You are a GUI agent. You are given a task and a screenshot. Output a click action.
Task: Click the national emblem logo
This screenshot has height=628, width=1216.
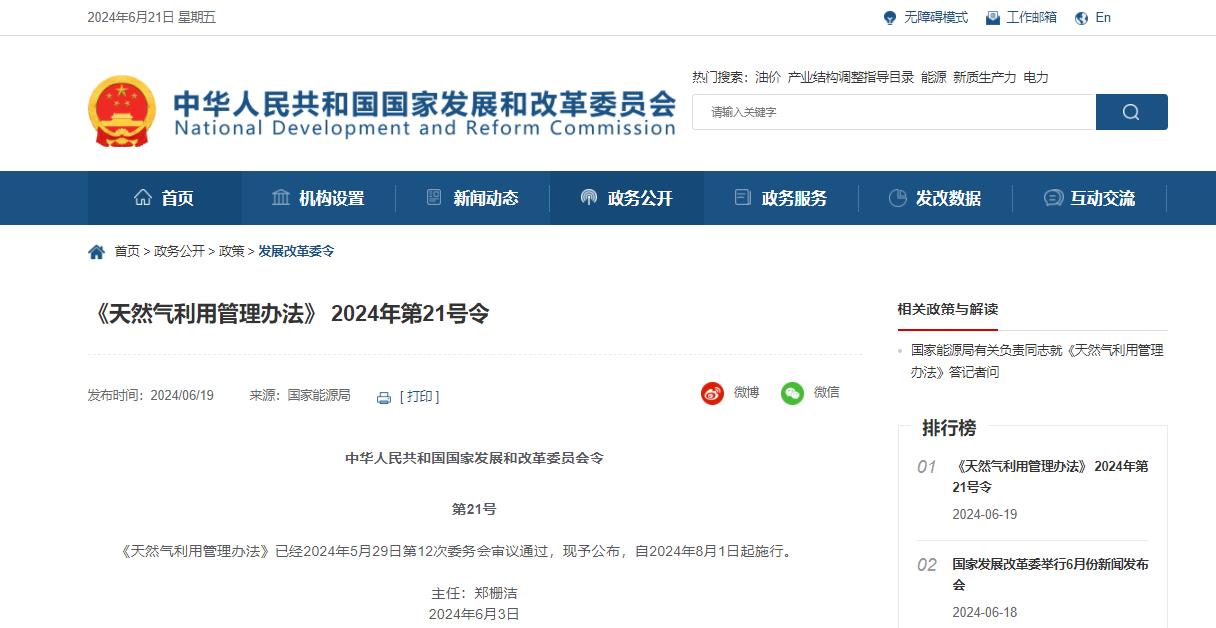click(x=121, y=110)
